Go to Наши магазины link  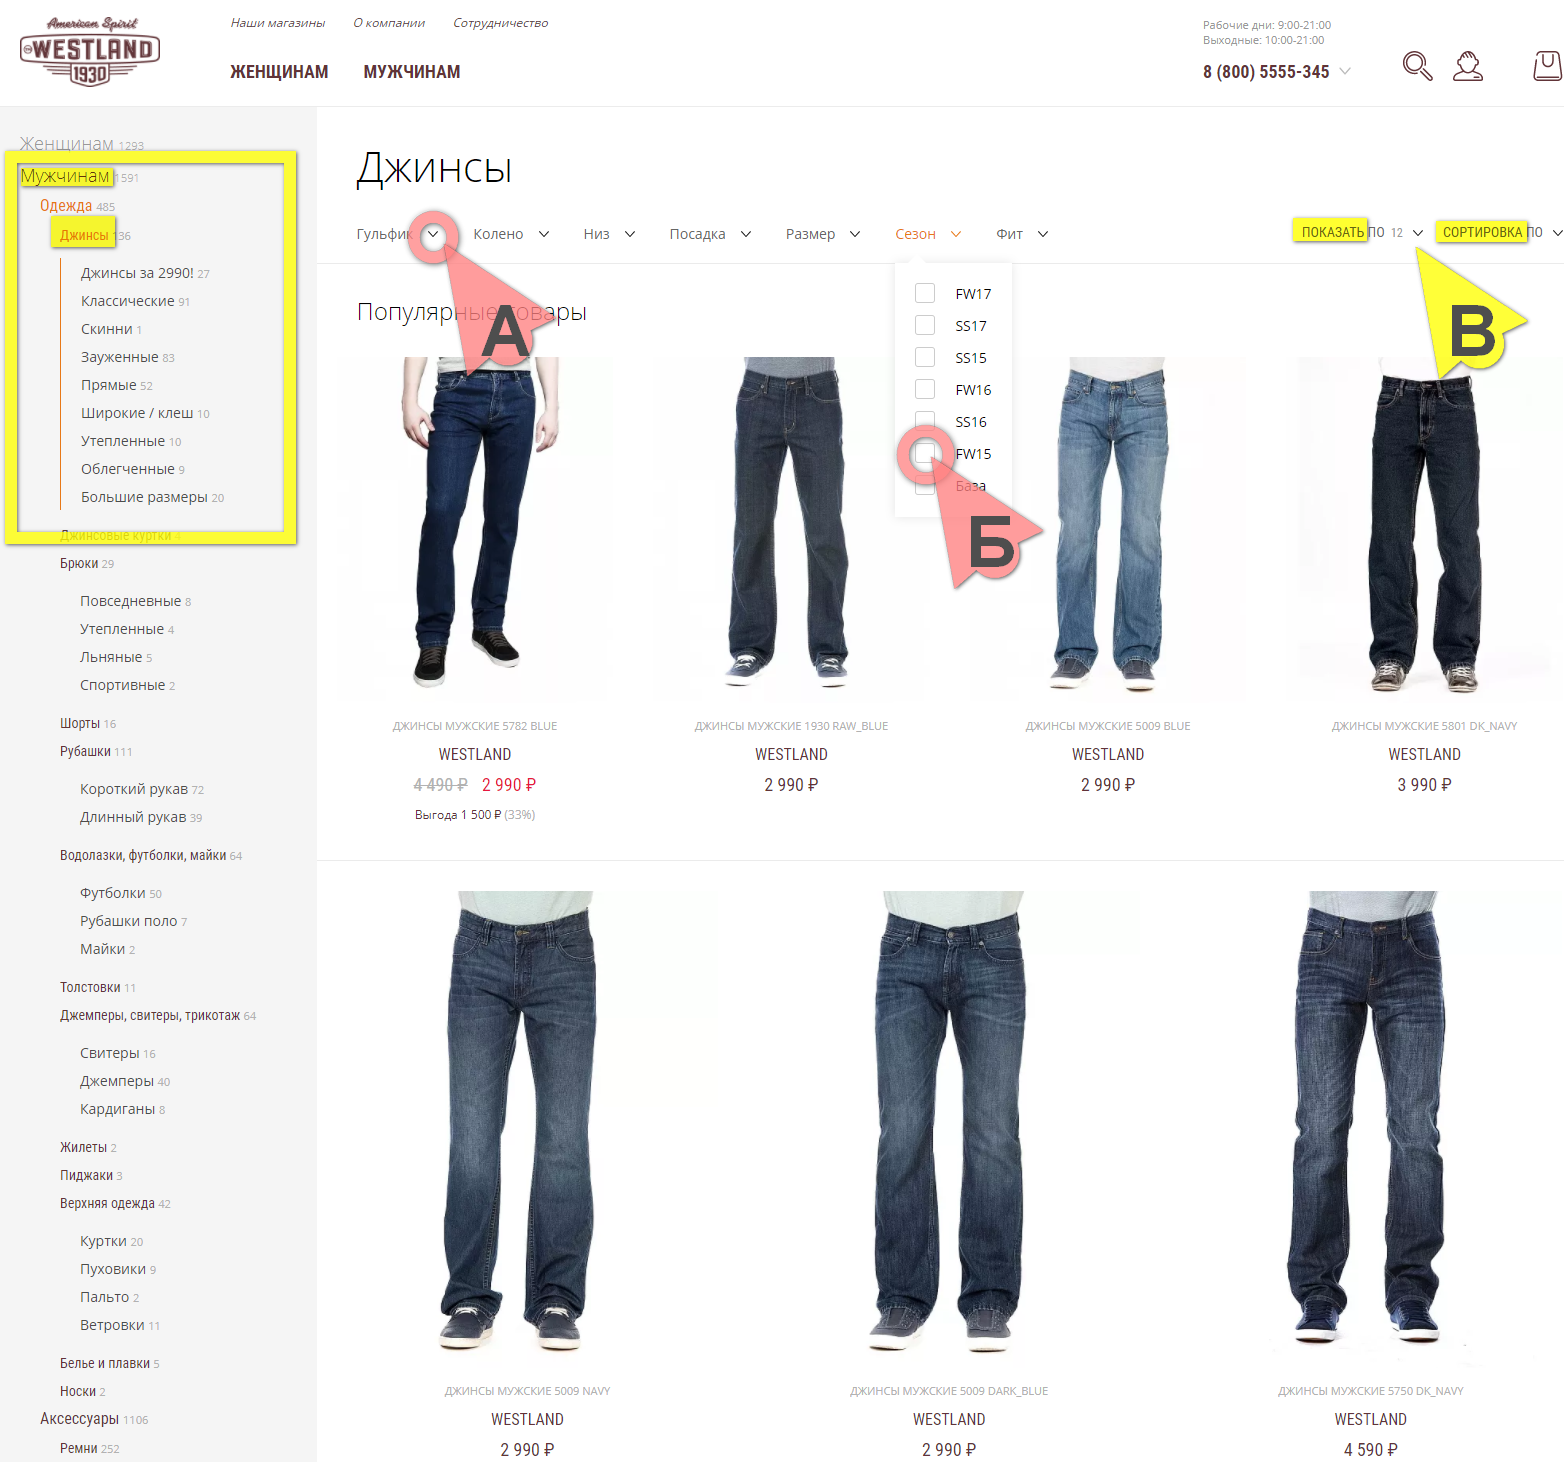(x=278, y=23)
